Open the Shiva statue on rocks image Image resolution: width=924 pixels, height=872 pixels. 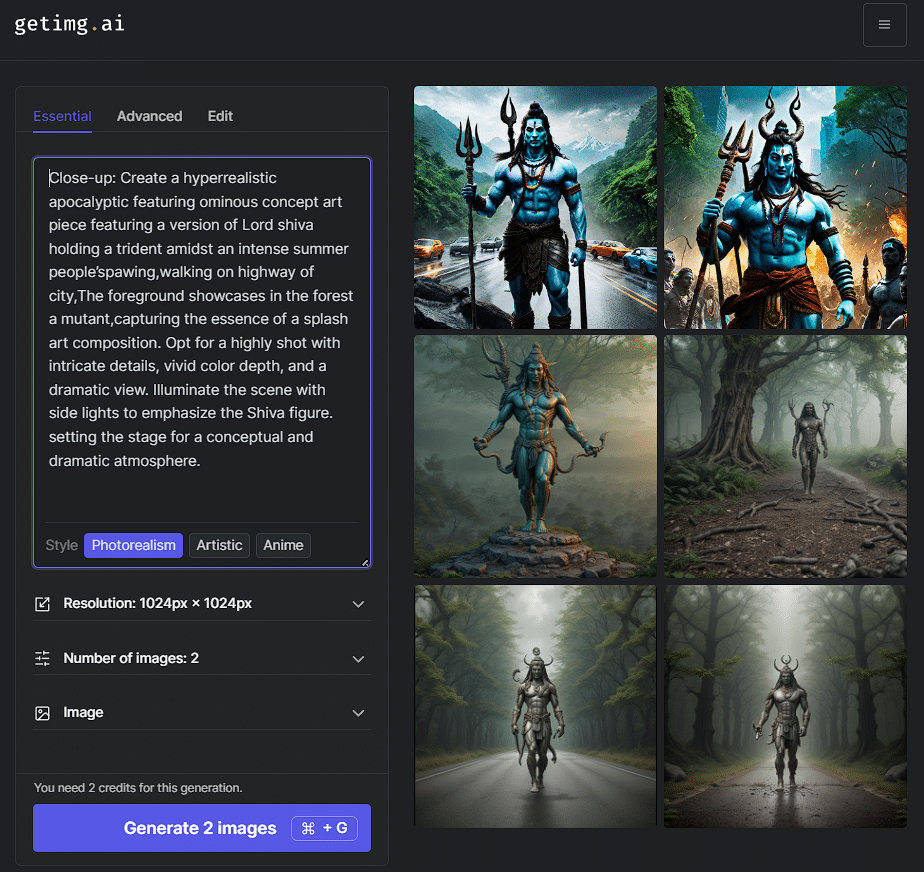[x=535, y=457]
